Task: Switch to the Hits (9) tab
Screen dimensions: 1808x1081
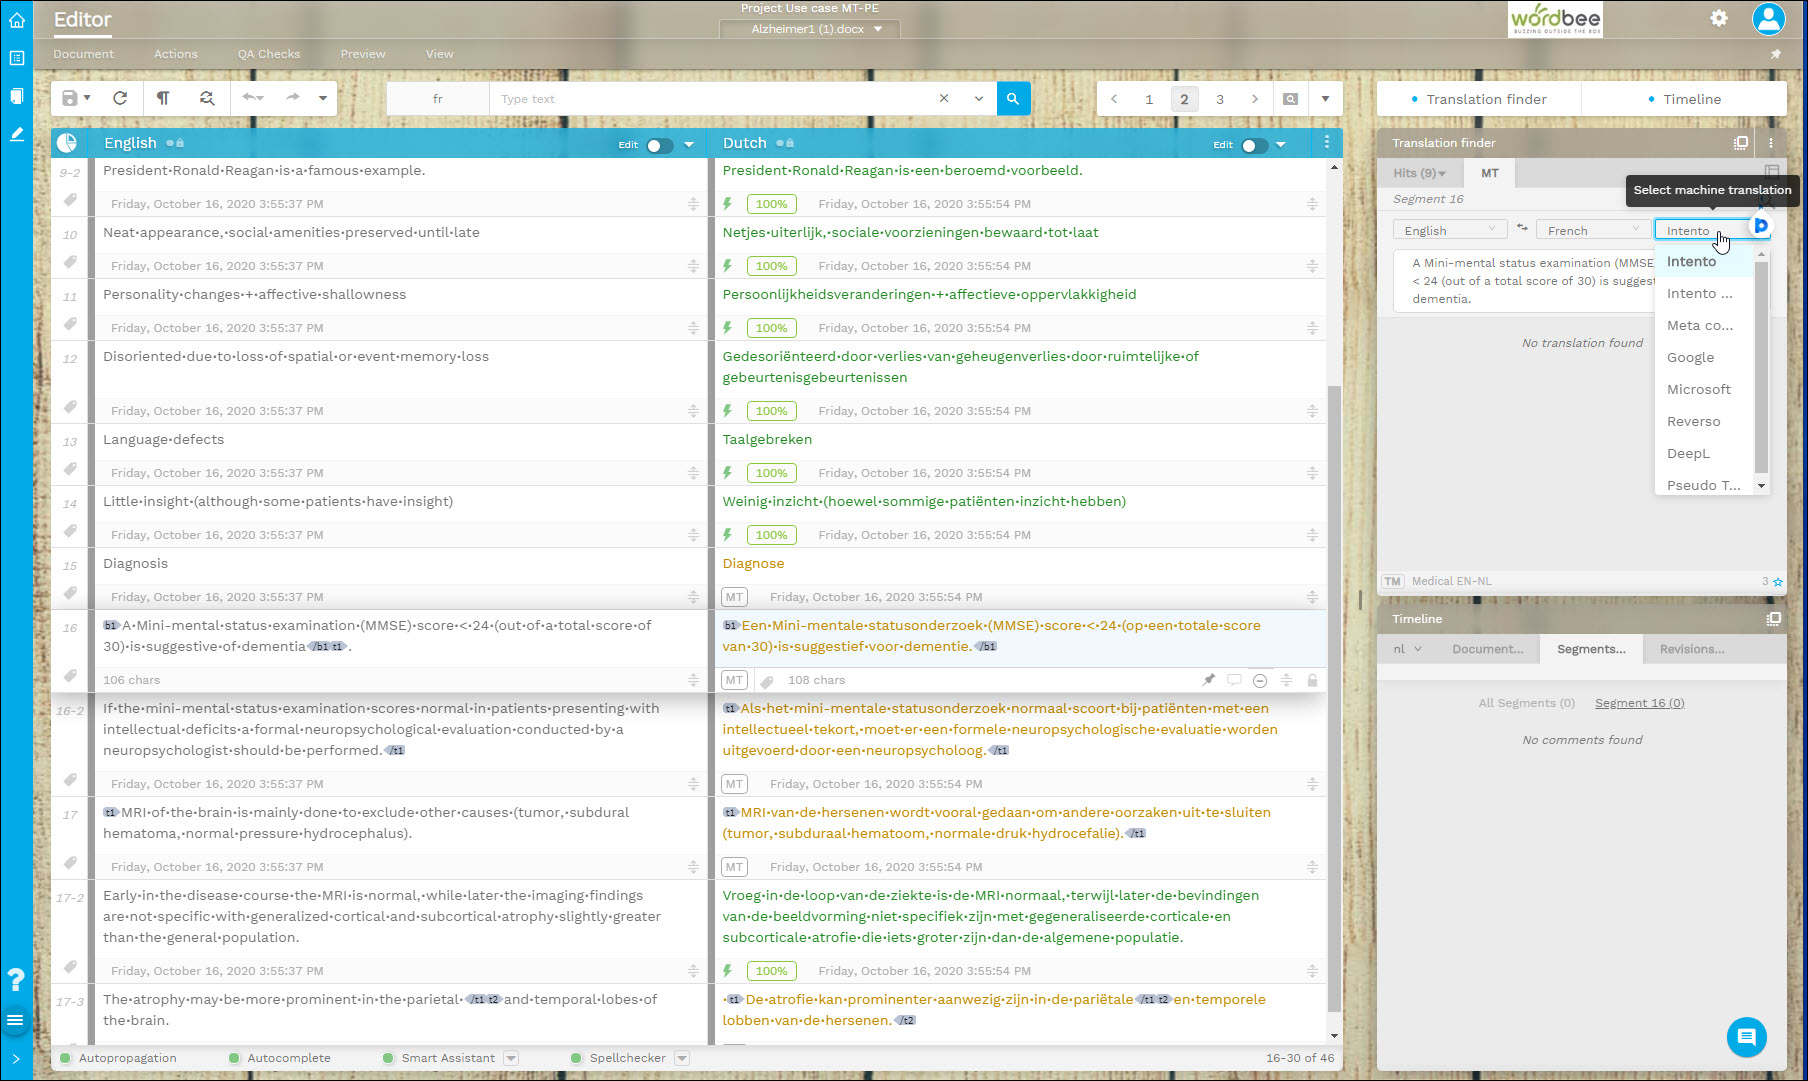Action: coord(1419,173)
